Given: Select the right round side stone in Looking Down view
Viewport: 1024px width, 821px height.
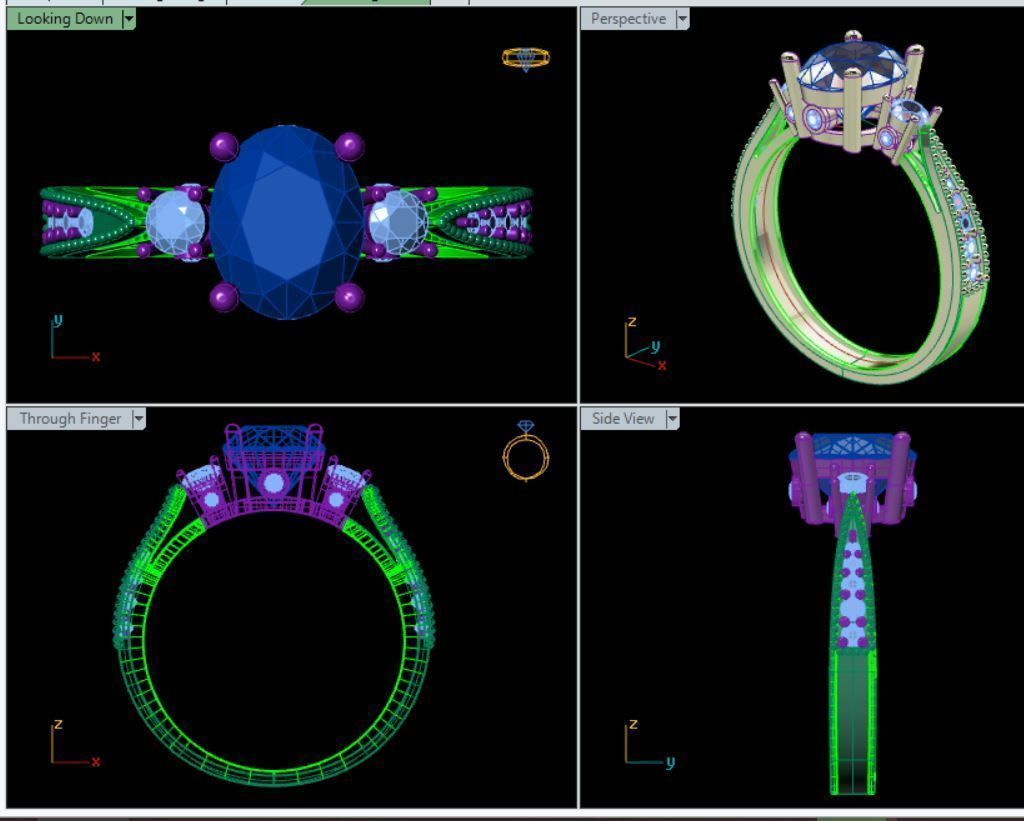Looking at the screenshot, I should [398, 222].
